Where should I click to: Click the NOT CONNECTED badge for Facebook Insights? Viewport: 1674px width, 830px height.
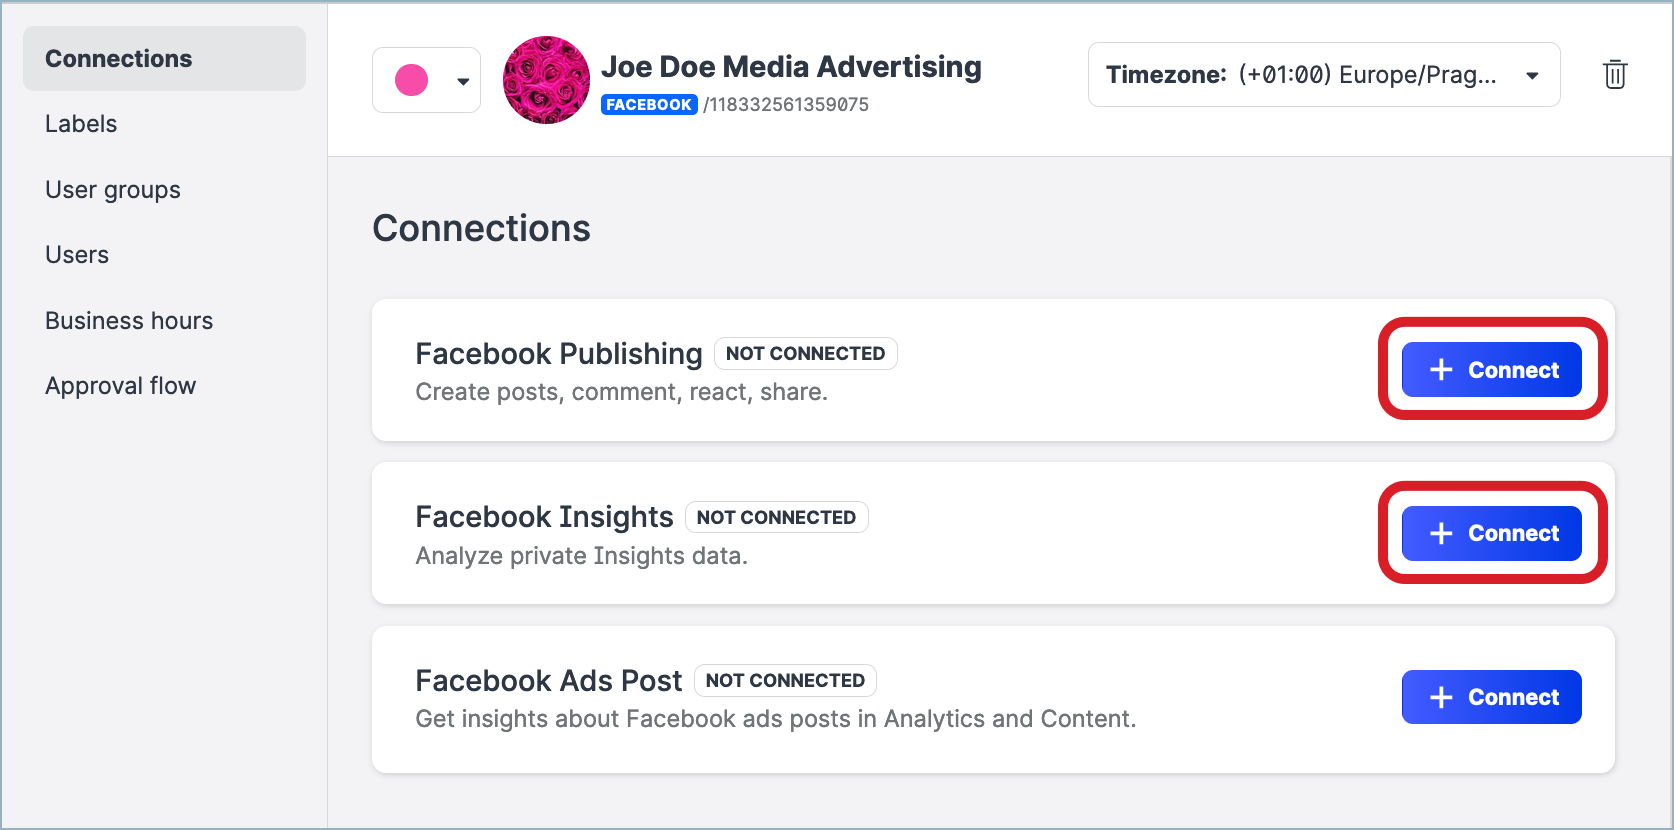(777, 517)
